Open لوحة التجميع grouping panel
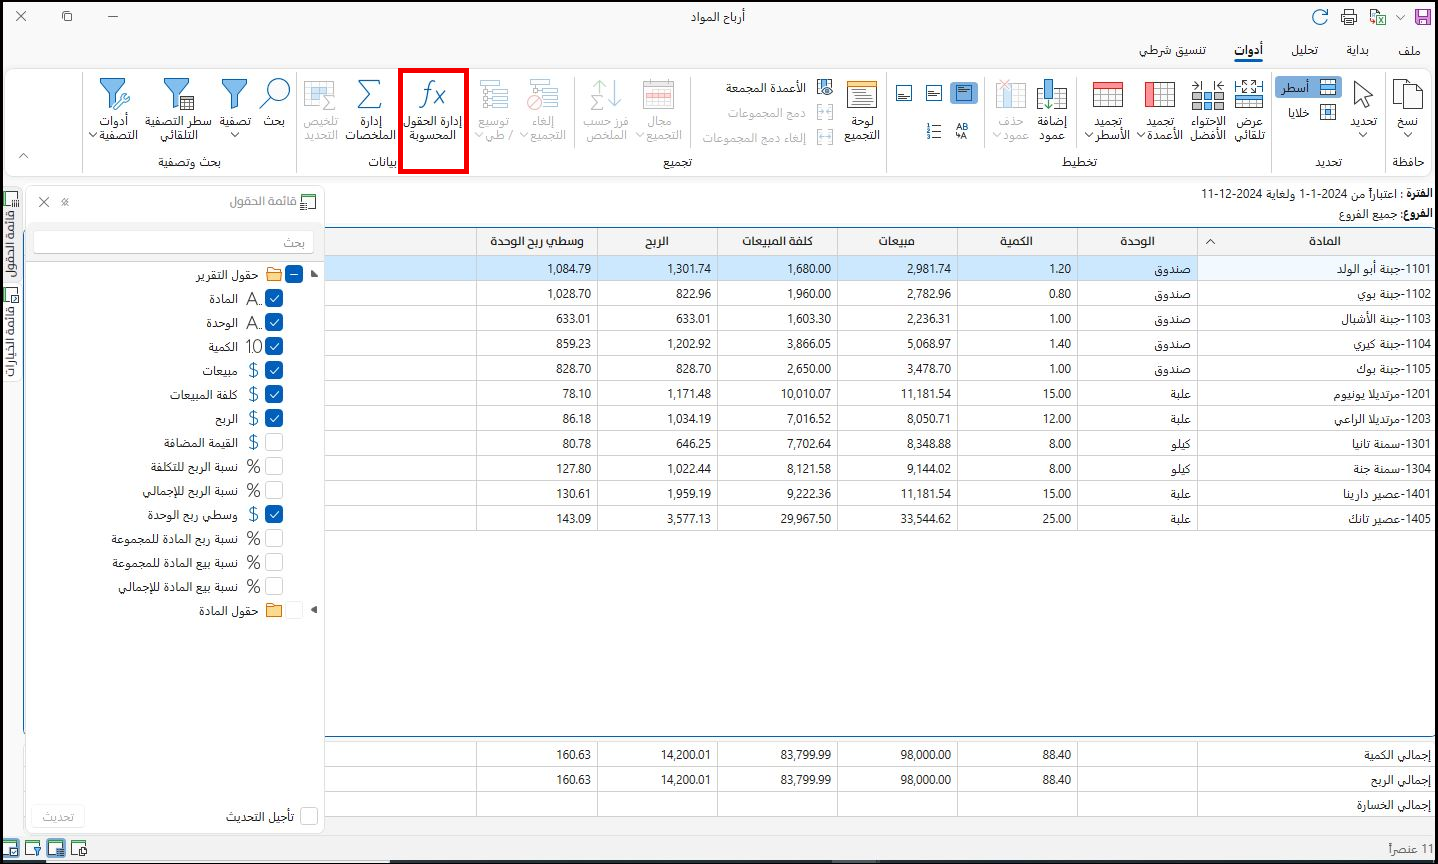 click(862, 111)
